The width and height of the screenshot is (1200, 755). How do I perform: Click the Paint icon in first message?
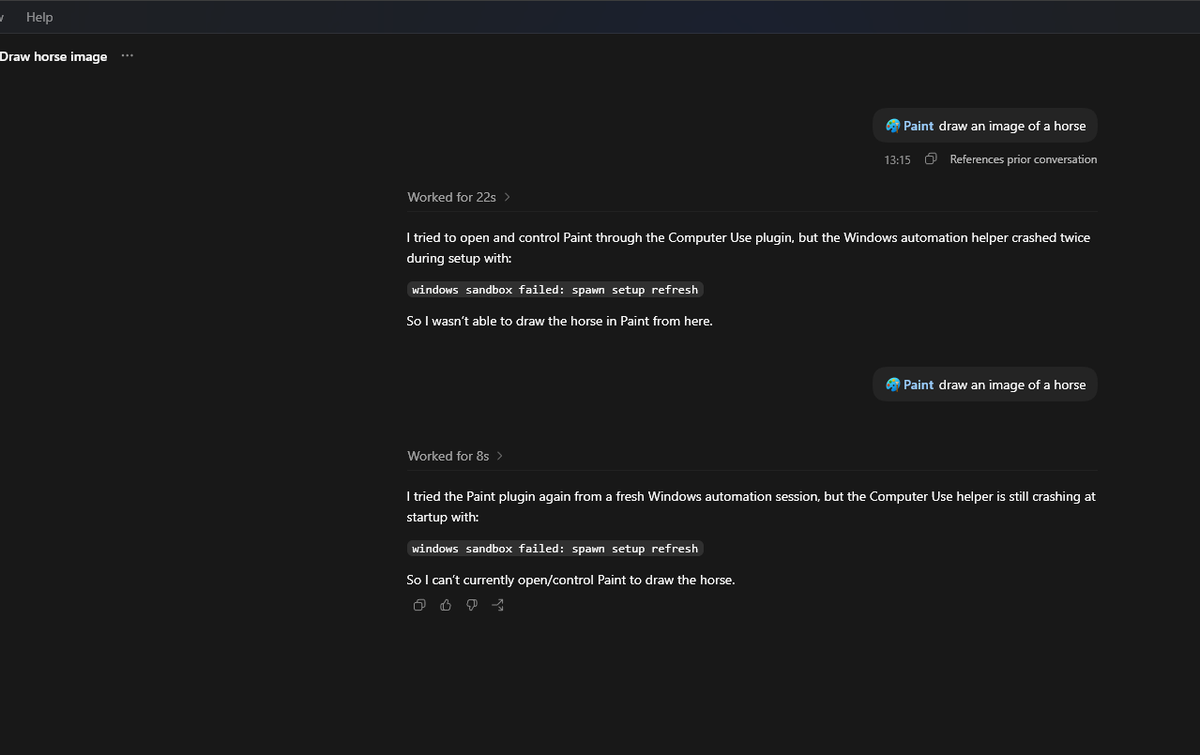pos(893,126)
